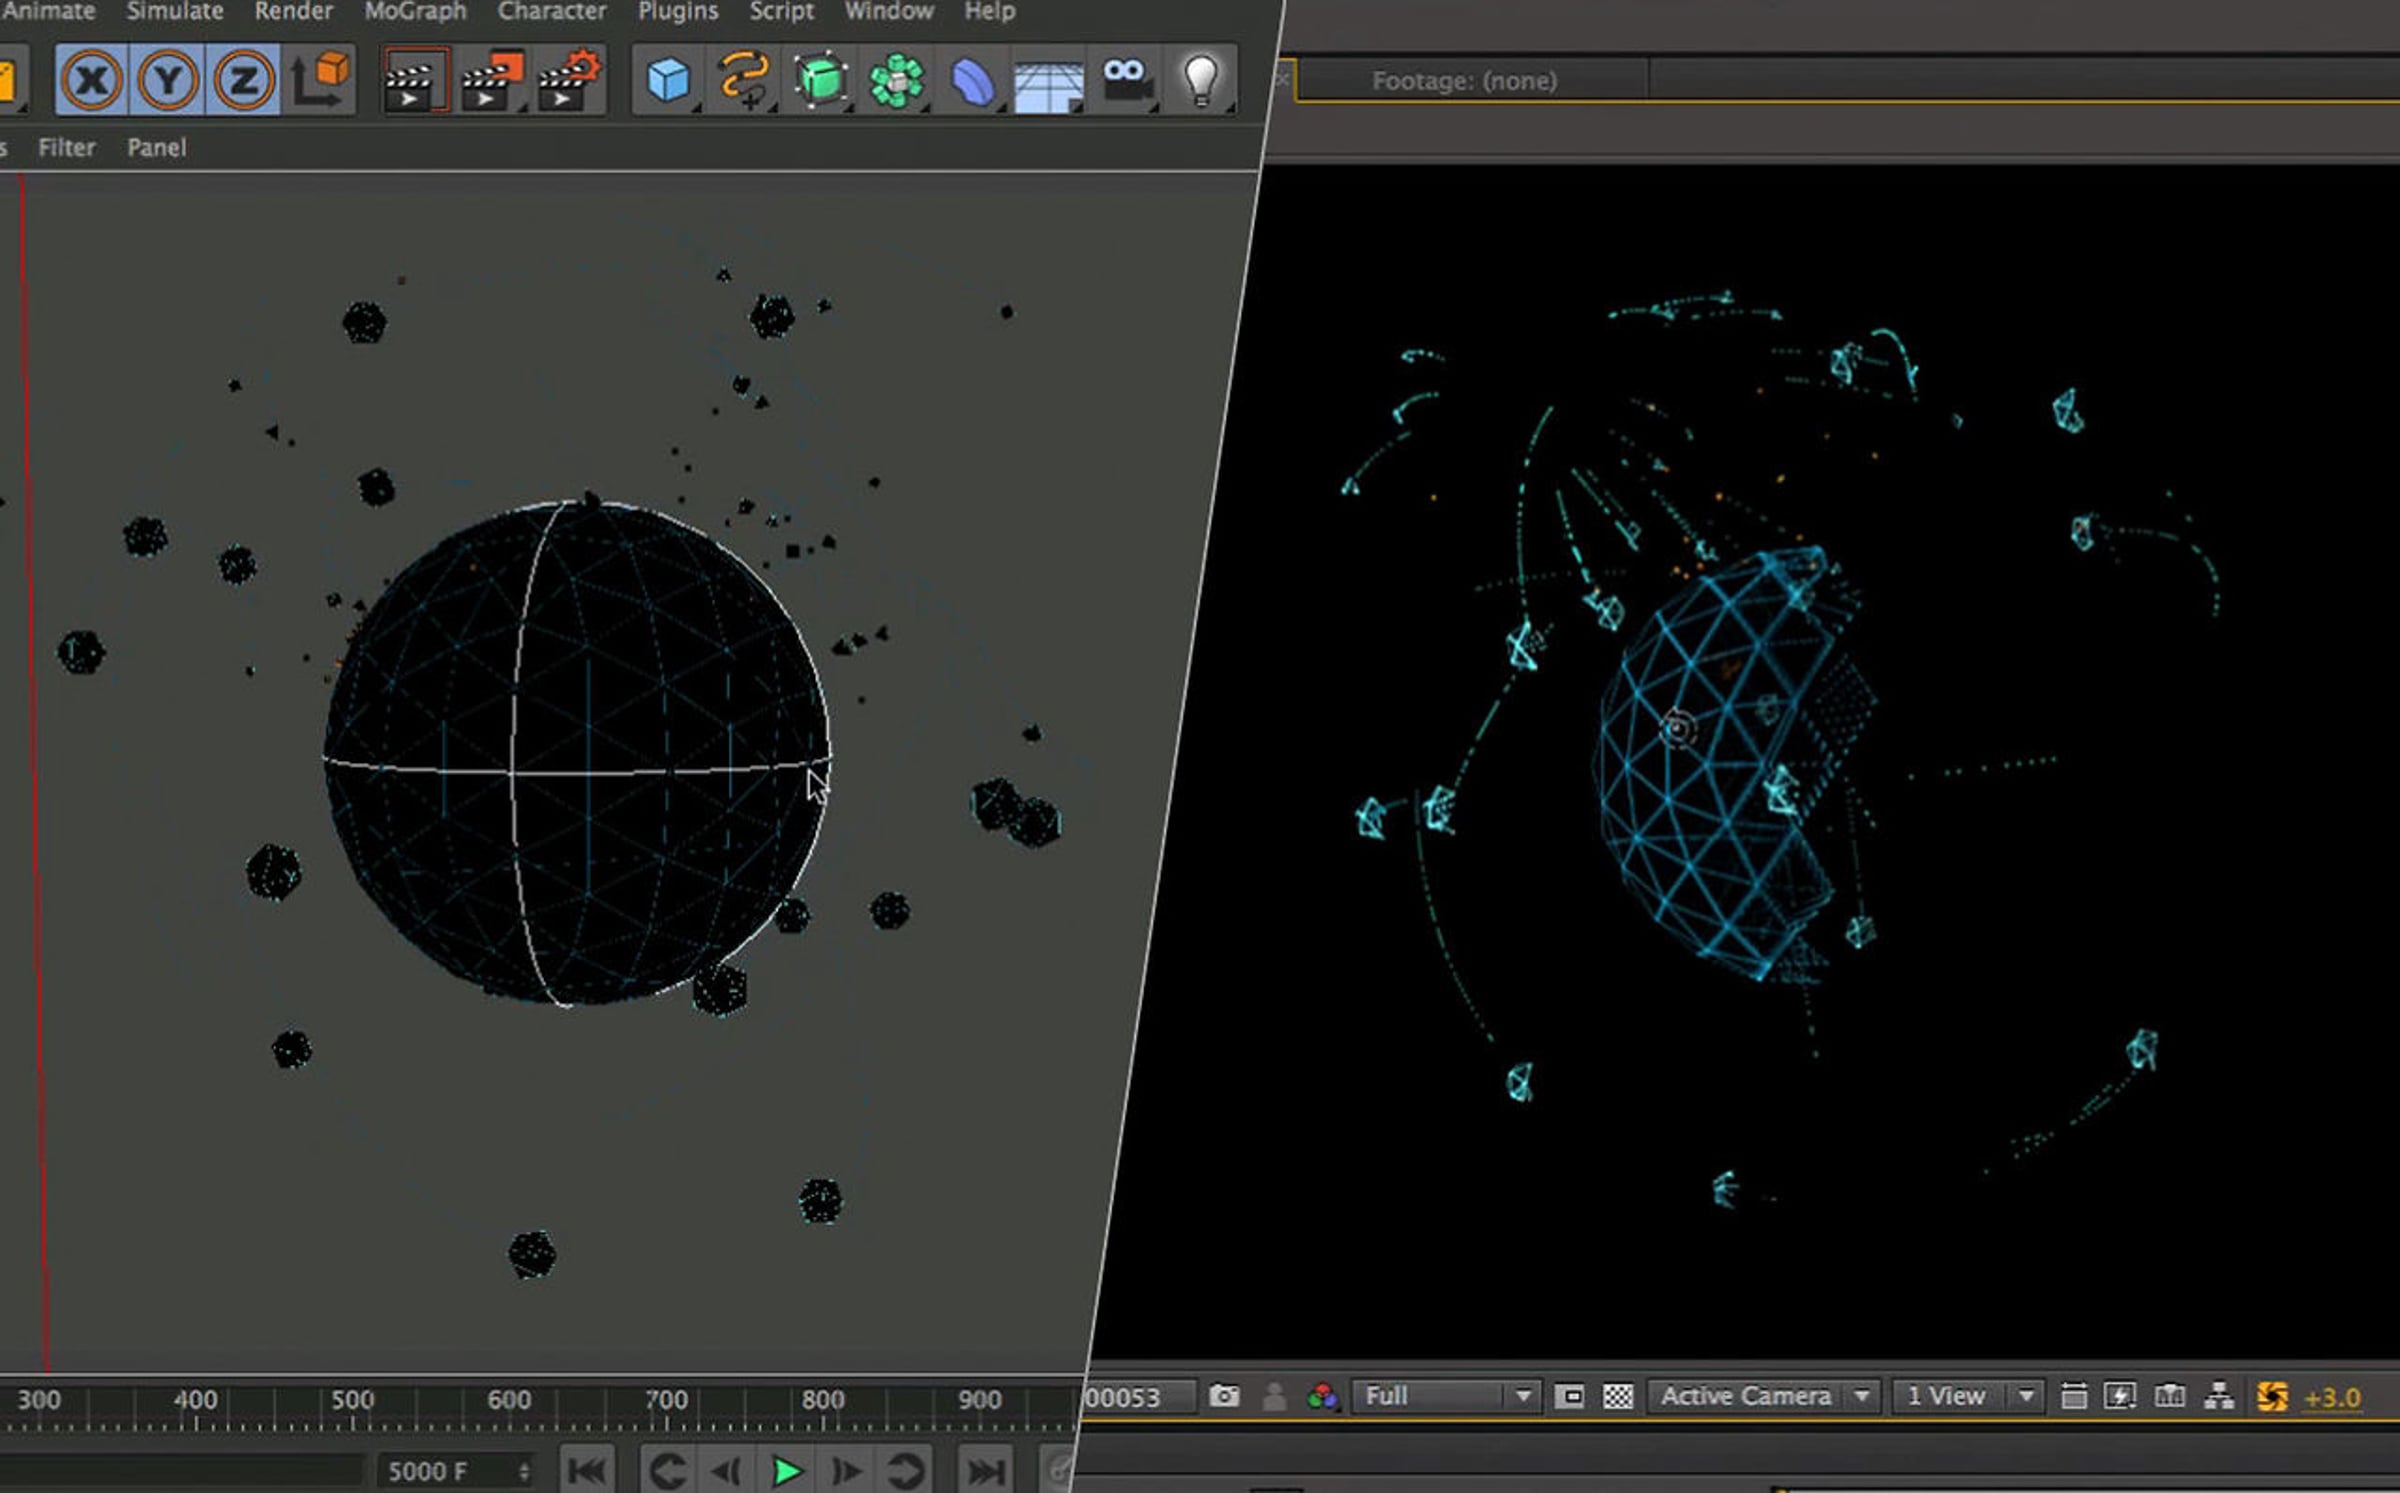This screenshot has width=2400, height=1493.
Task: Toggle the X axis lock
Action: point(92,80)
